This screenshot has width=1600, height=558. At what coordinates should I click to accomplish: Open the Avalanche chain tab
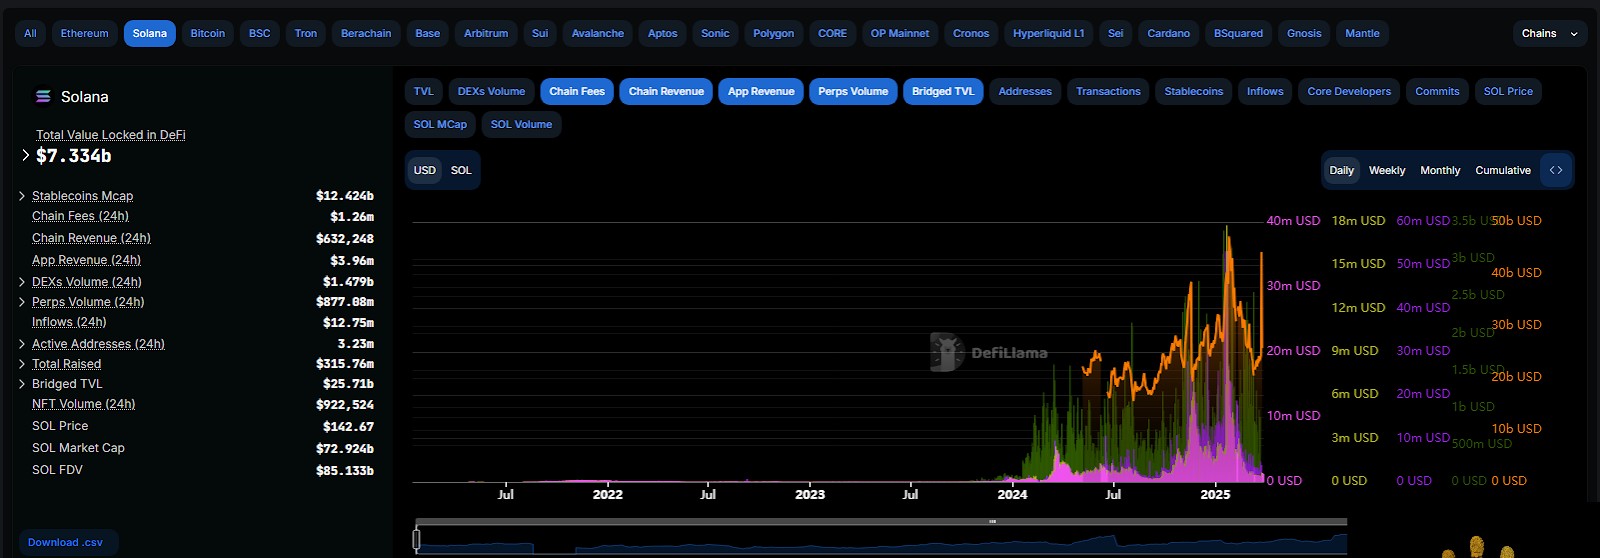coord(598,33)
